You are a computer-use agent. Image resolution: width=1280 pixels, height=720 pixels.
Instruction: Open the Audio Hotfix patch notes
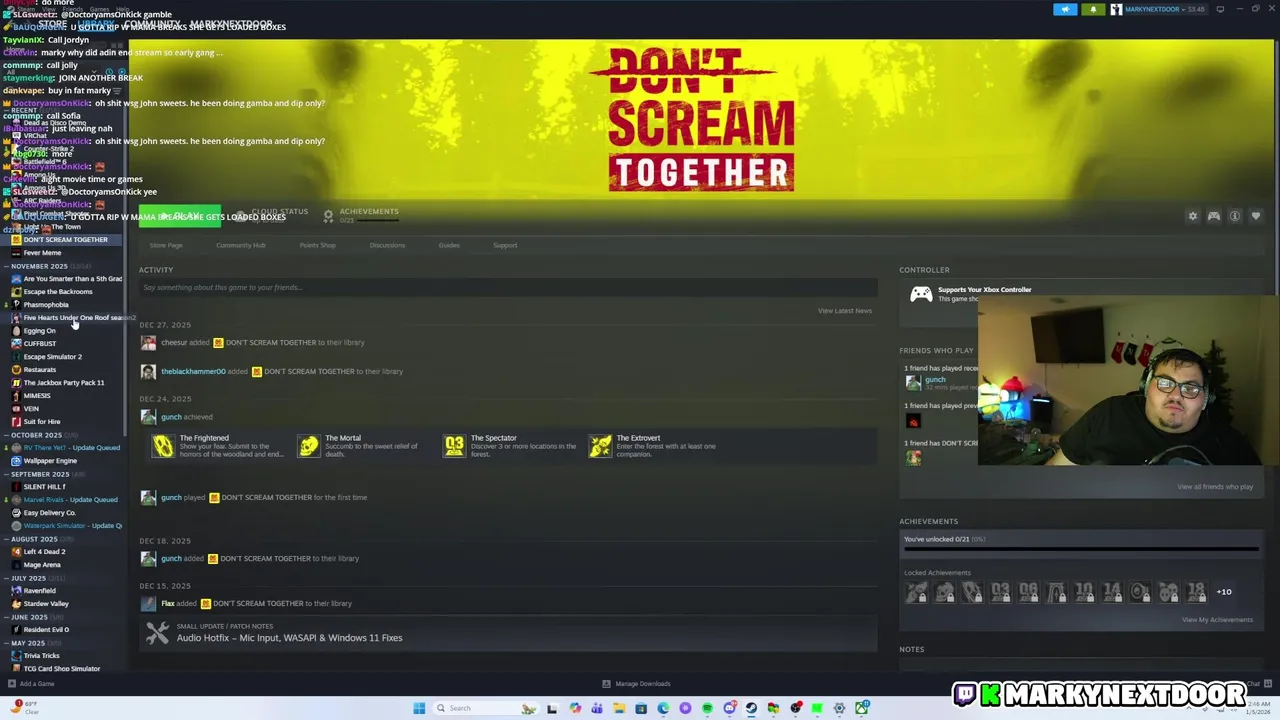coord(289,638)
